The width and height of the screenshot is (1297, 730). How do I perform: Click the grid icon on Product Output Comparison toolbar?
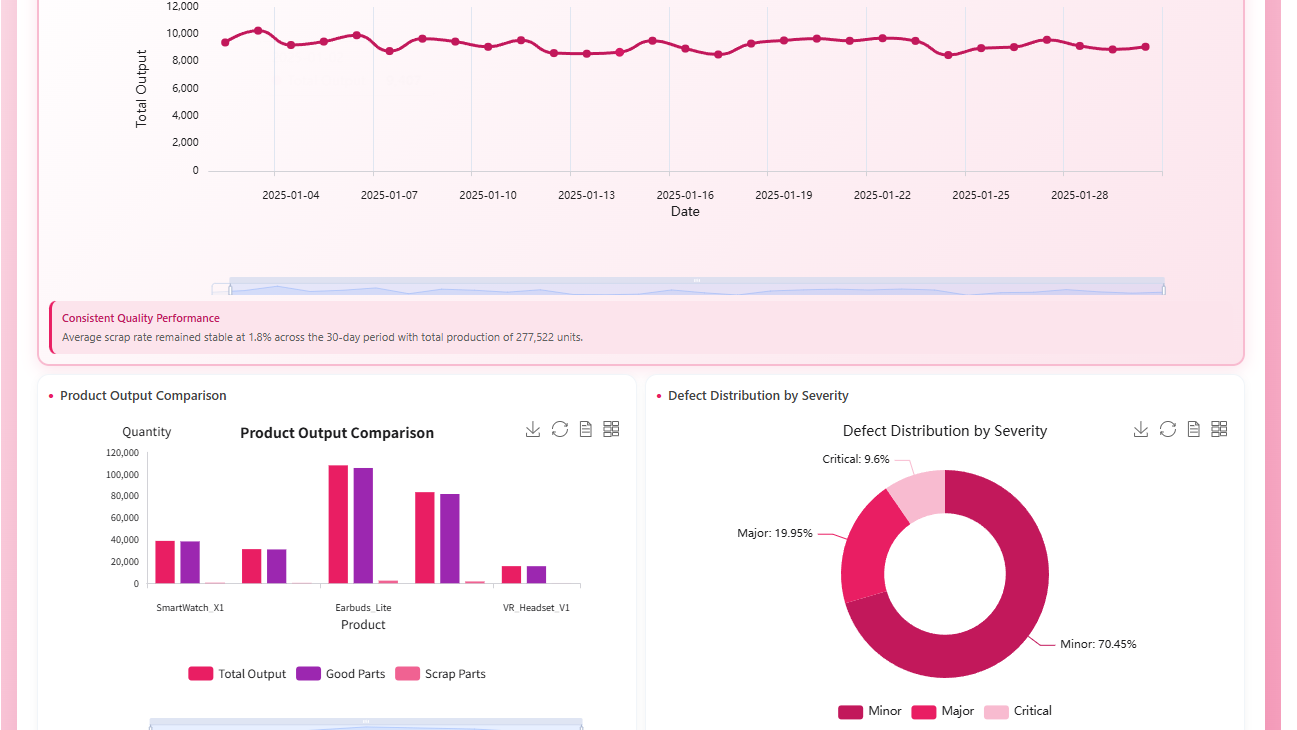click(x=611, y=429)
